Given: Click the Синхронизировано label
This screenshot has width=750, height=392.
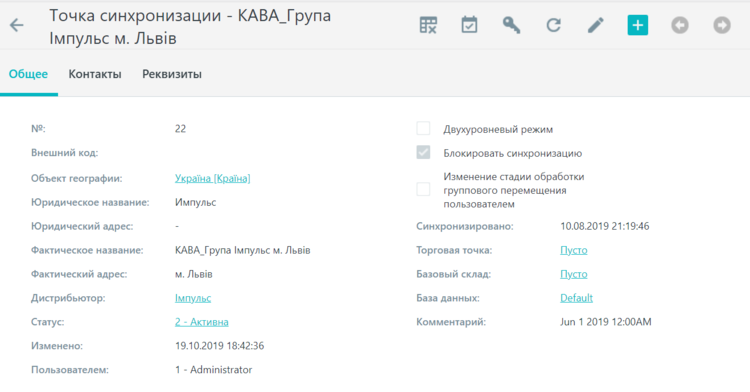Looking at the screenshot, I should [x=464, y=226].
